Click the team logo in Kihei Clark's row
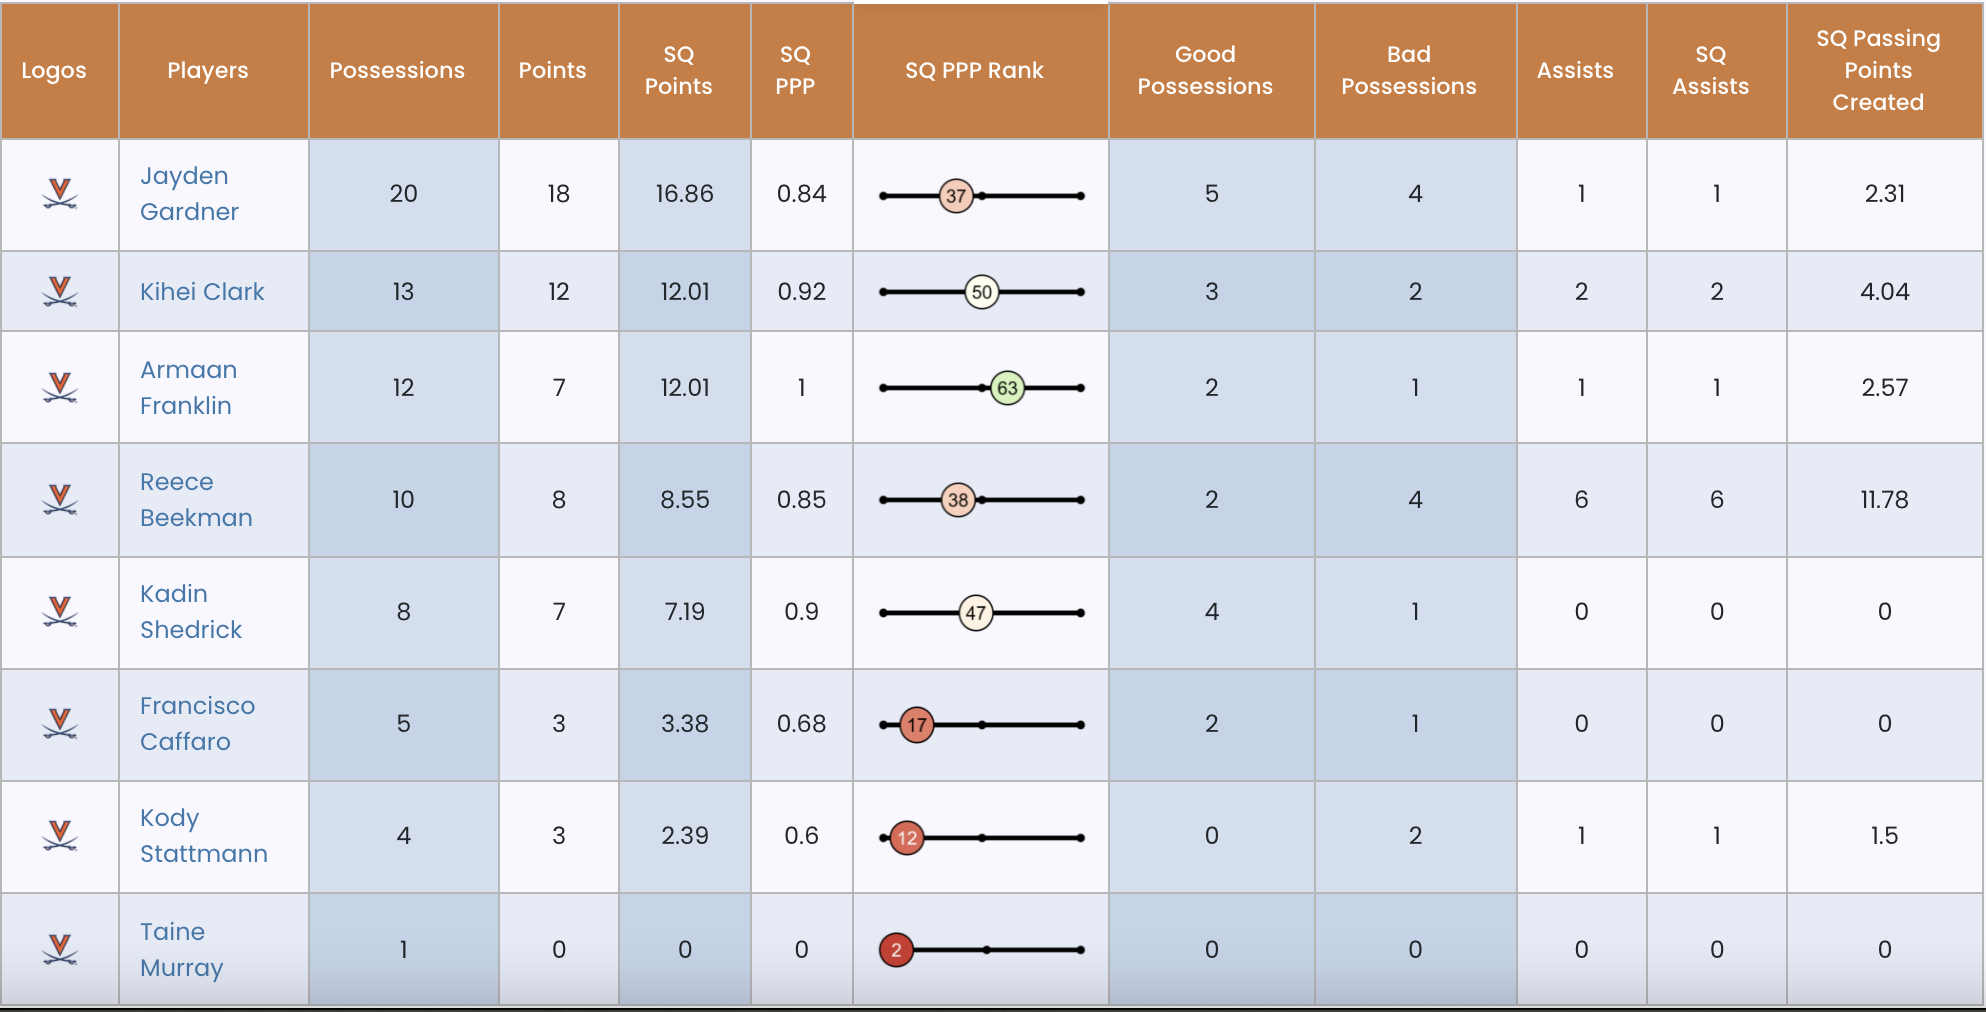 [60, 291]
